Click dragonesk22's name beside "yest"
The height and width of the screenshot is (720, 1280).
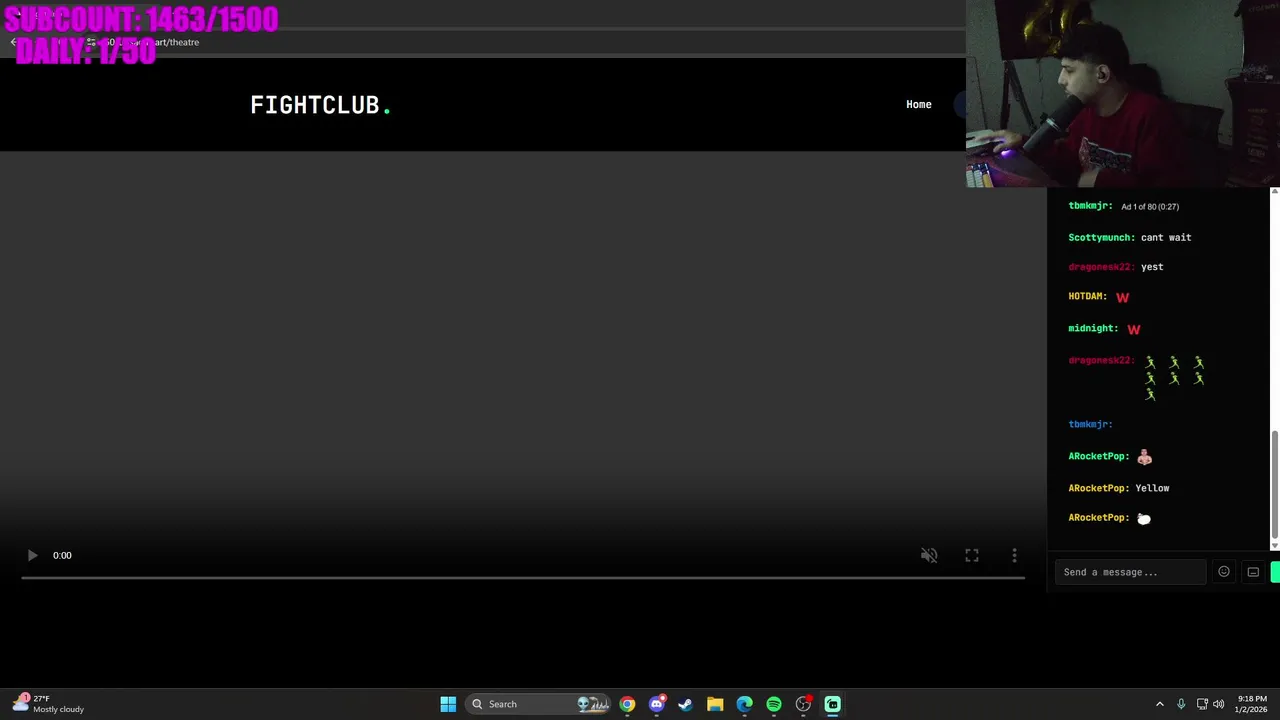1101,267
